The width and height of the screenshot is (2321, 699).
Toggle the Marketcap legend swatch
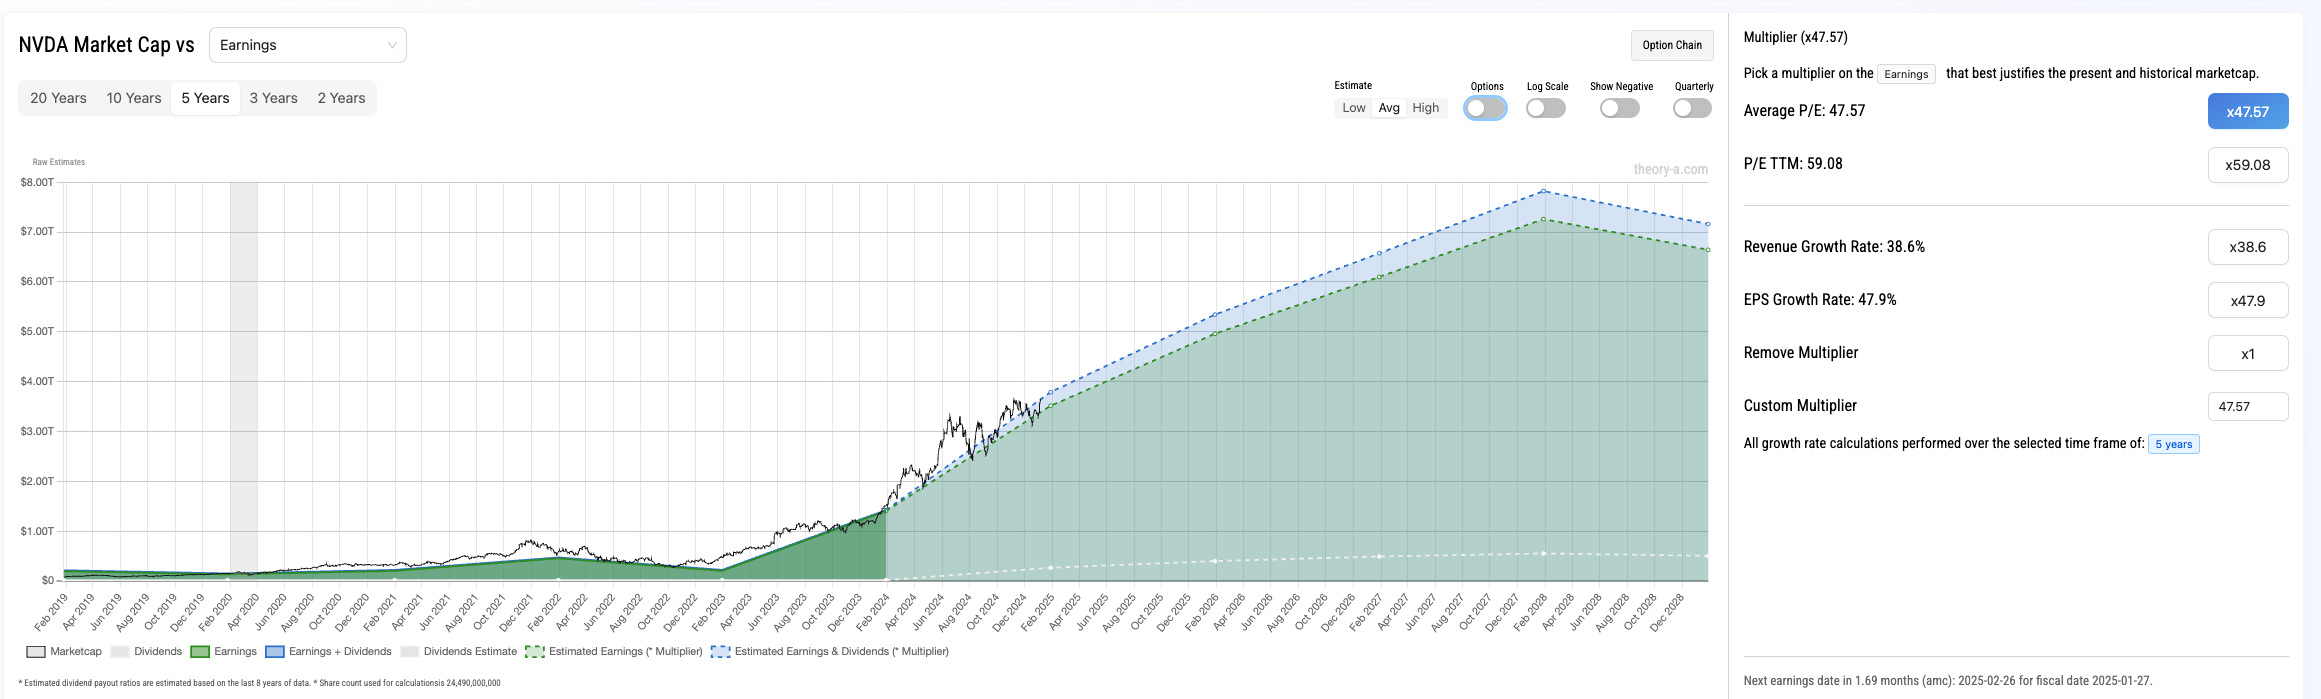[x=36, y=652]
